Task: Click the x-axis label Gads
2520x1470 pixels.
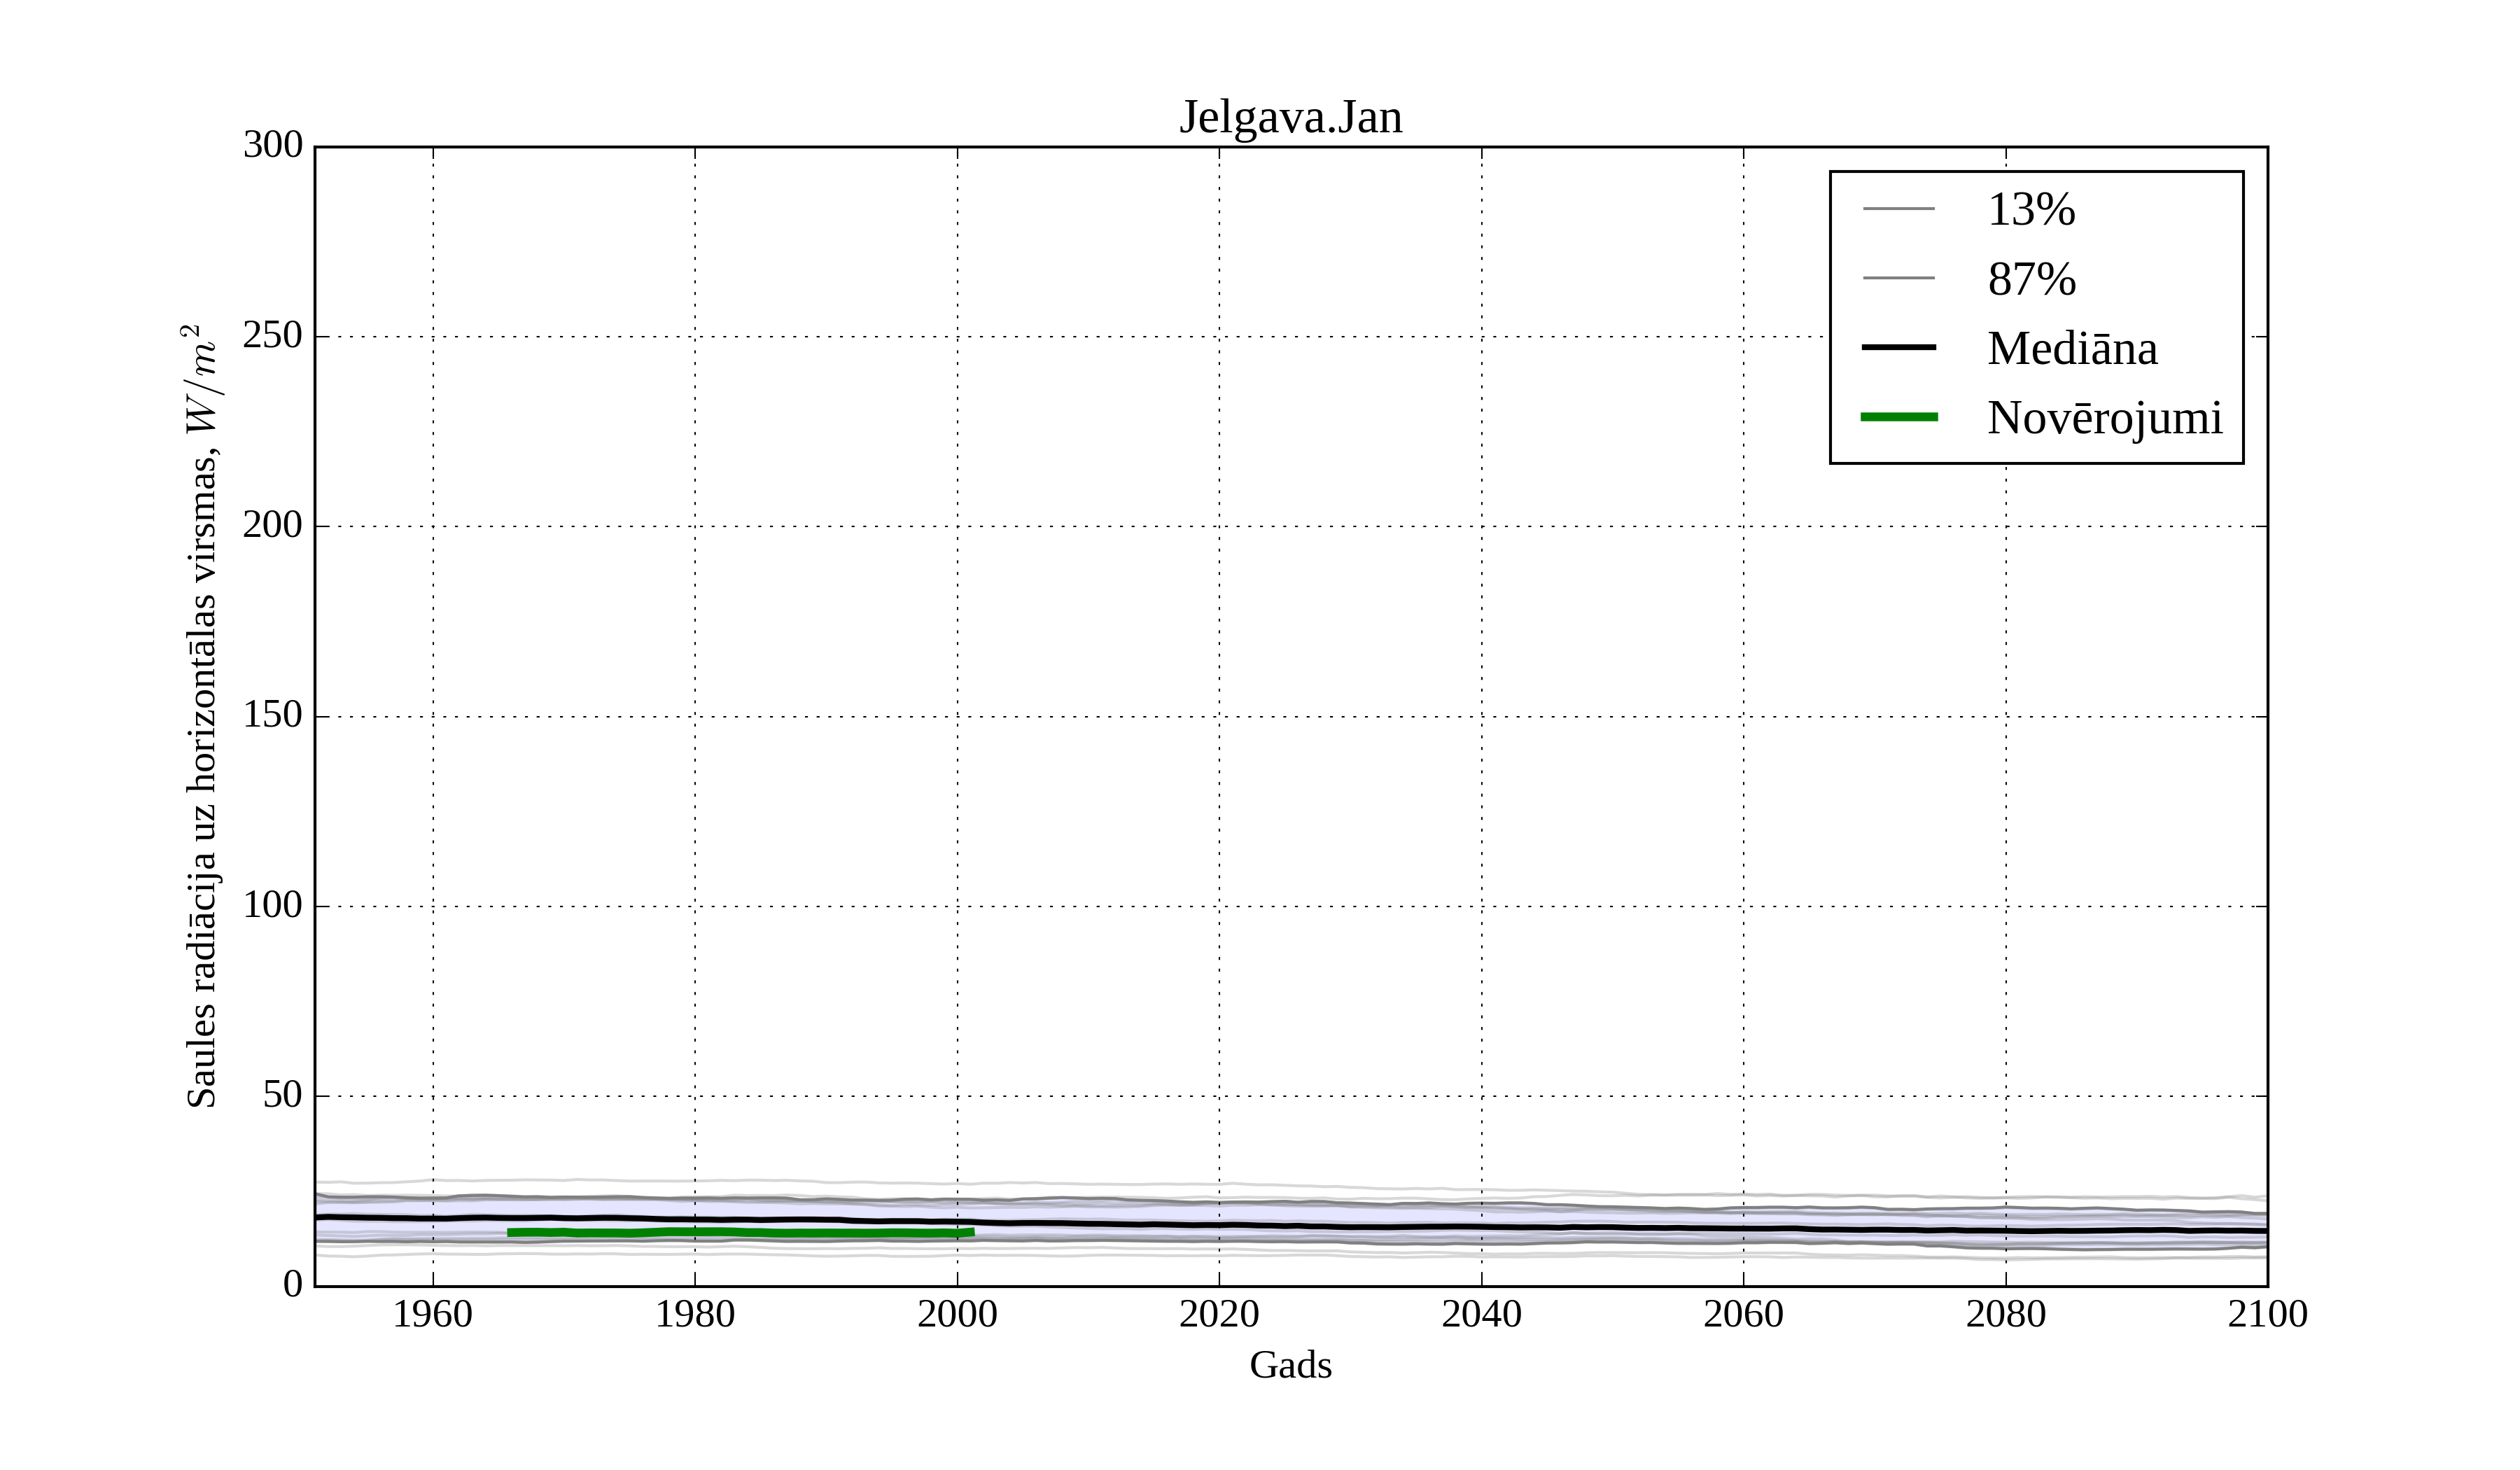Action: 1290,1366
